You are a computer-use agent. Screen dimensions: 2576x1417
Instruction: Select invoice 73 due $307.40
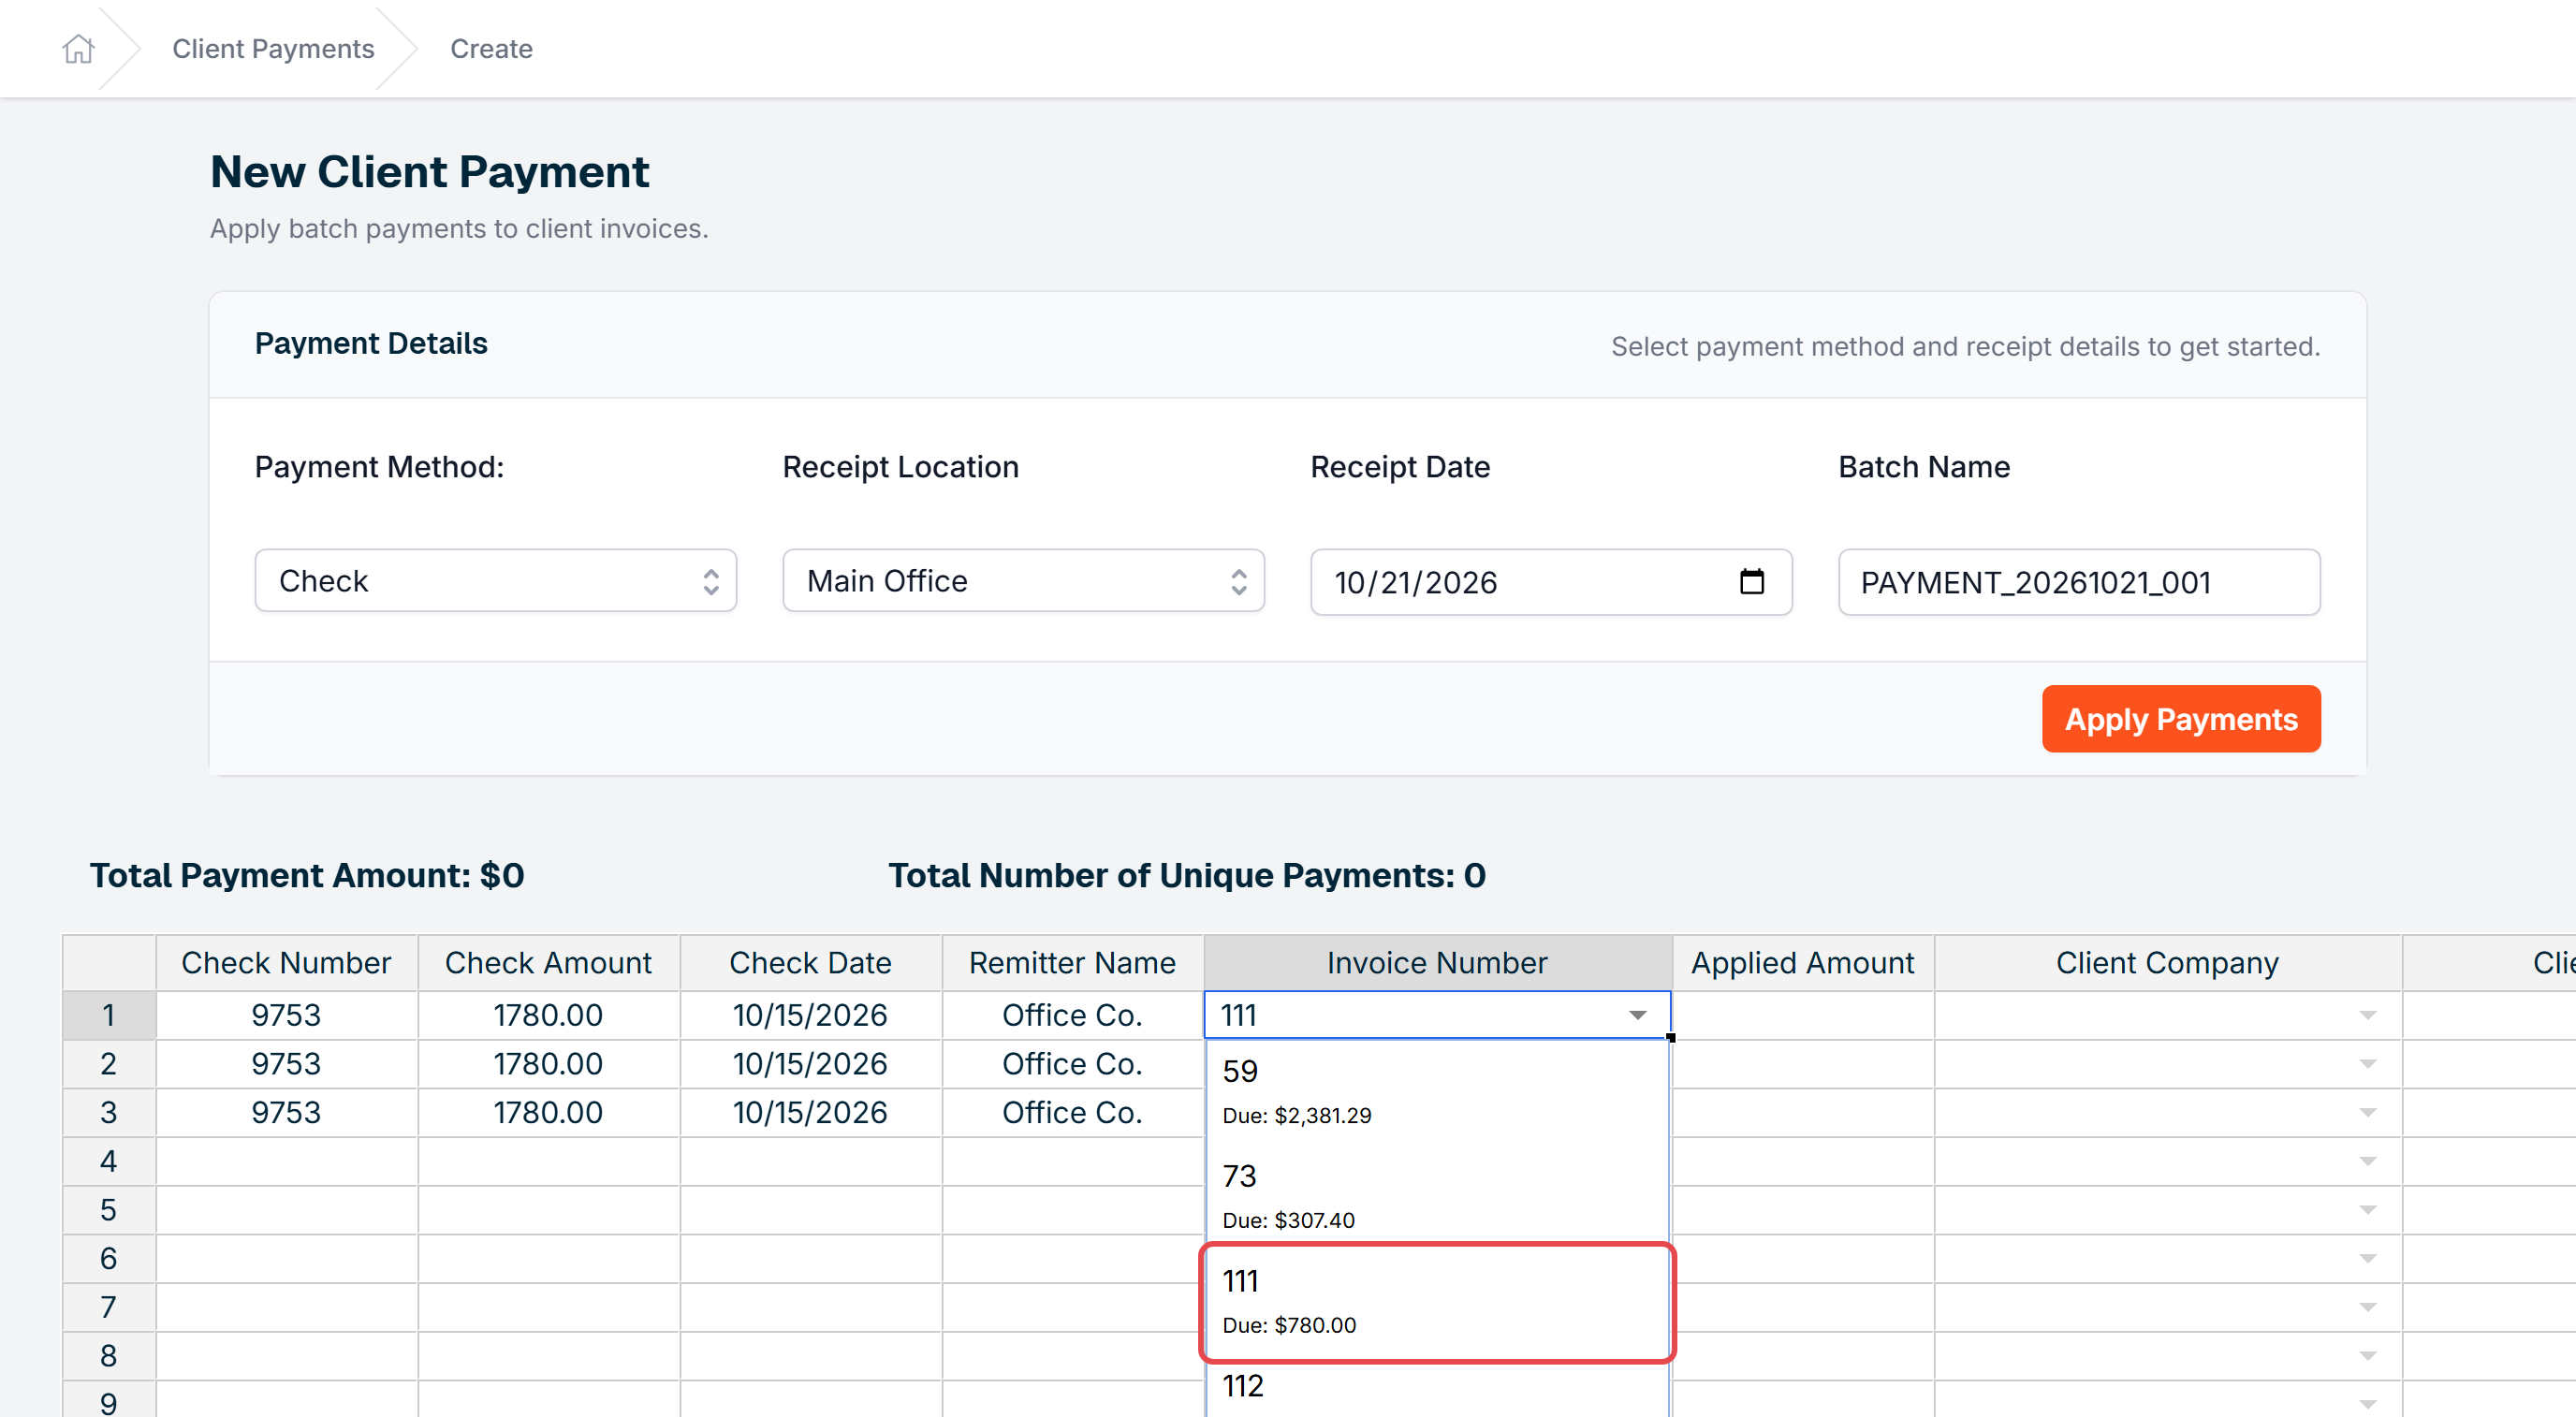pos(1437,1196)
